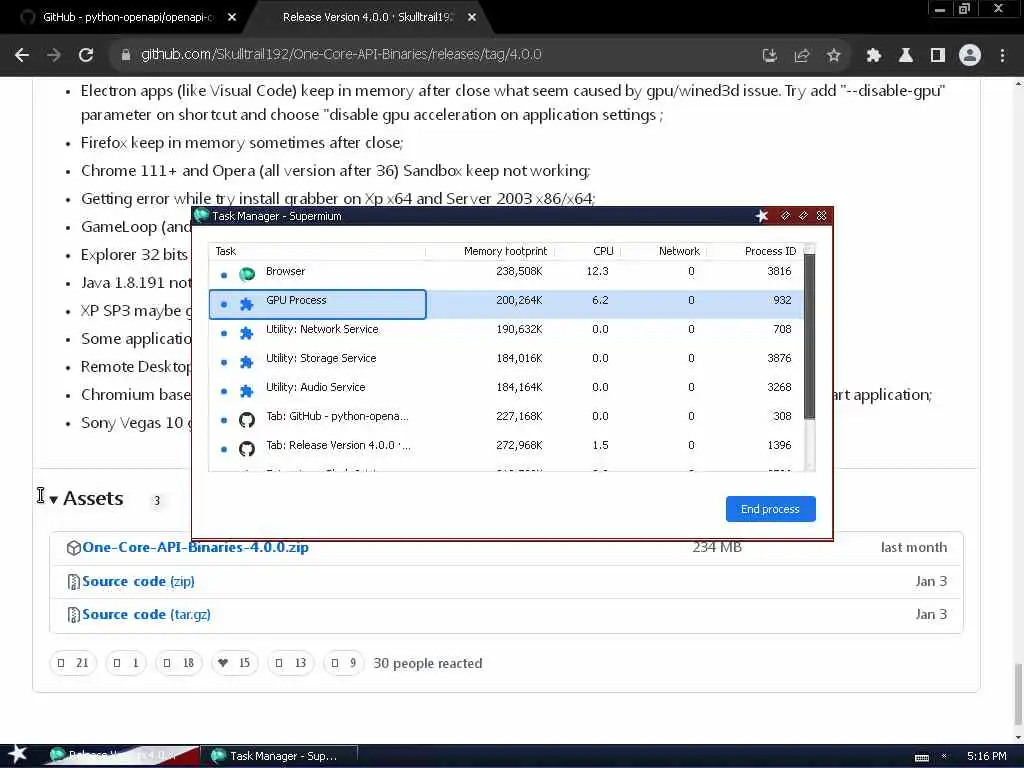Sort by CPU column header

point(603,251)
